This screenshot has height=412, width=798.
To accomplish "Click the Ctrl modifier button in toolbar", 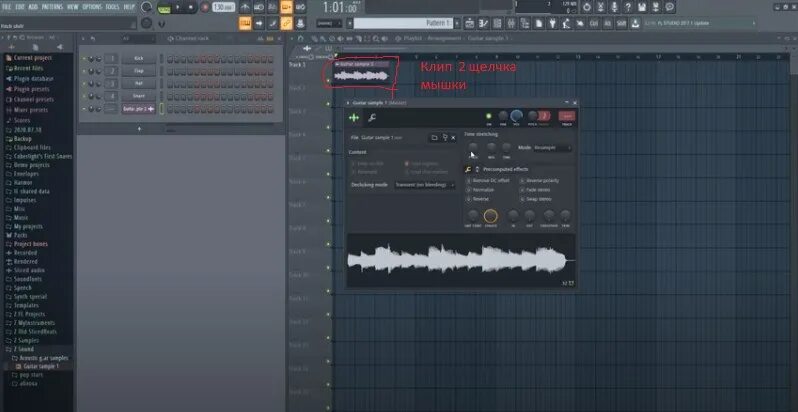I will coord(594,23).
